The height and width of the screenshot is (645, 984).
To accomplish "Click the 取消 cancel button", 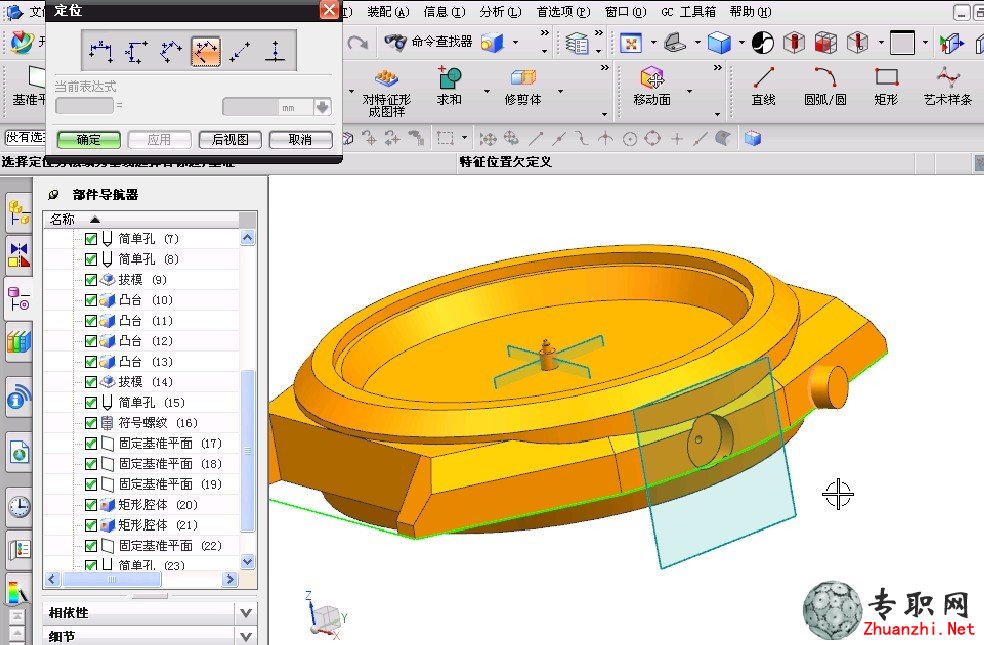I will (x=301, y=139).
